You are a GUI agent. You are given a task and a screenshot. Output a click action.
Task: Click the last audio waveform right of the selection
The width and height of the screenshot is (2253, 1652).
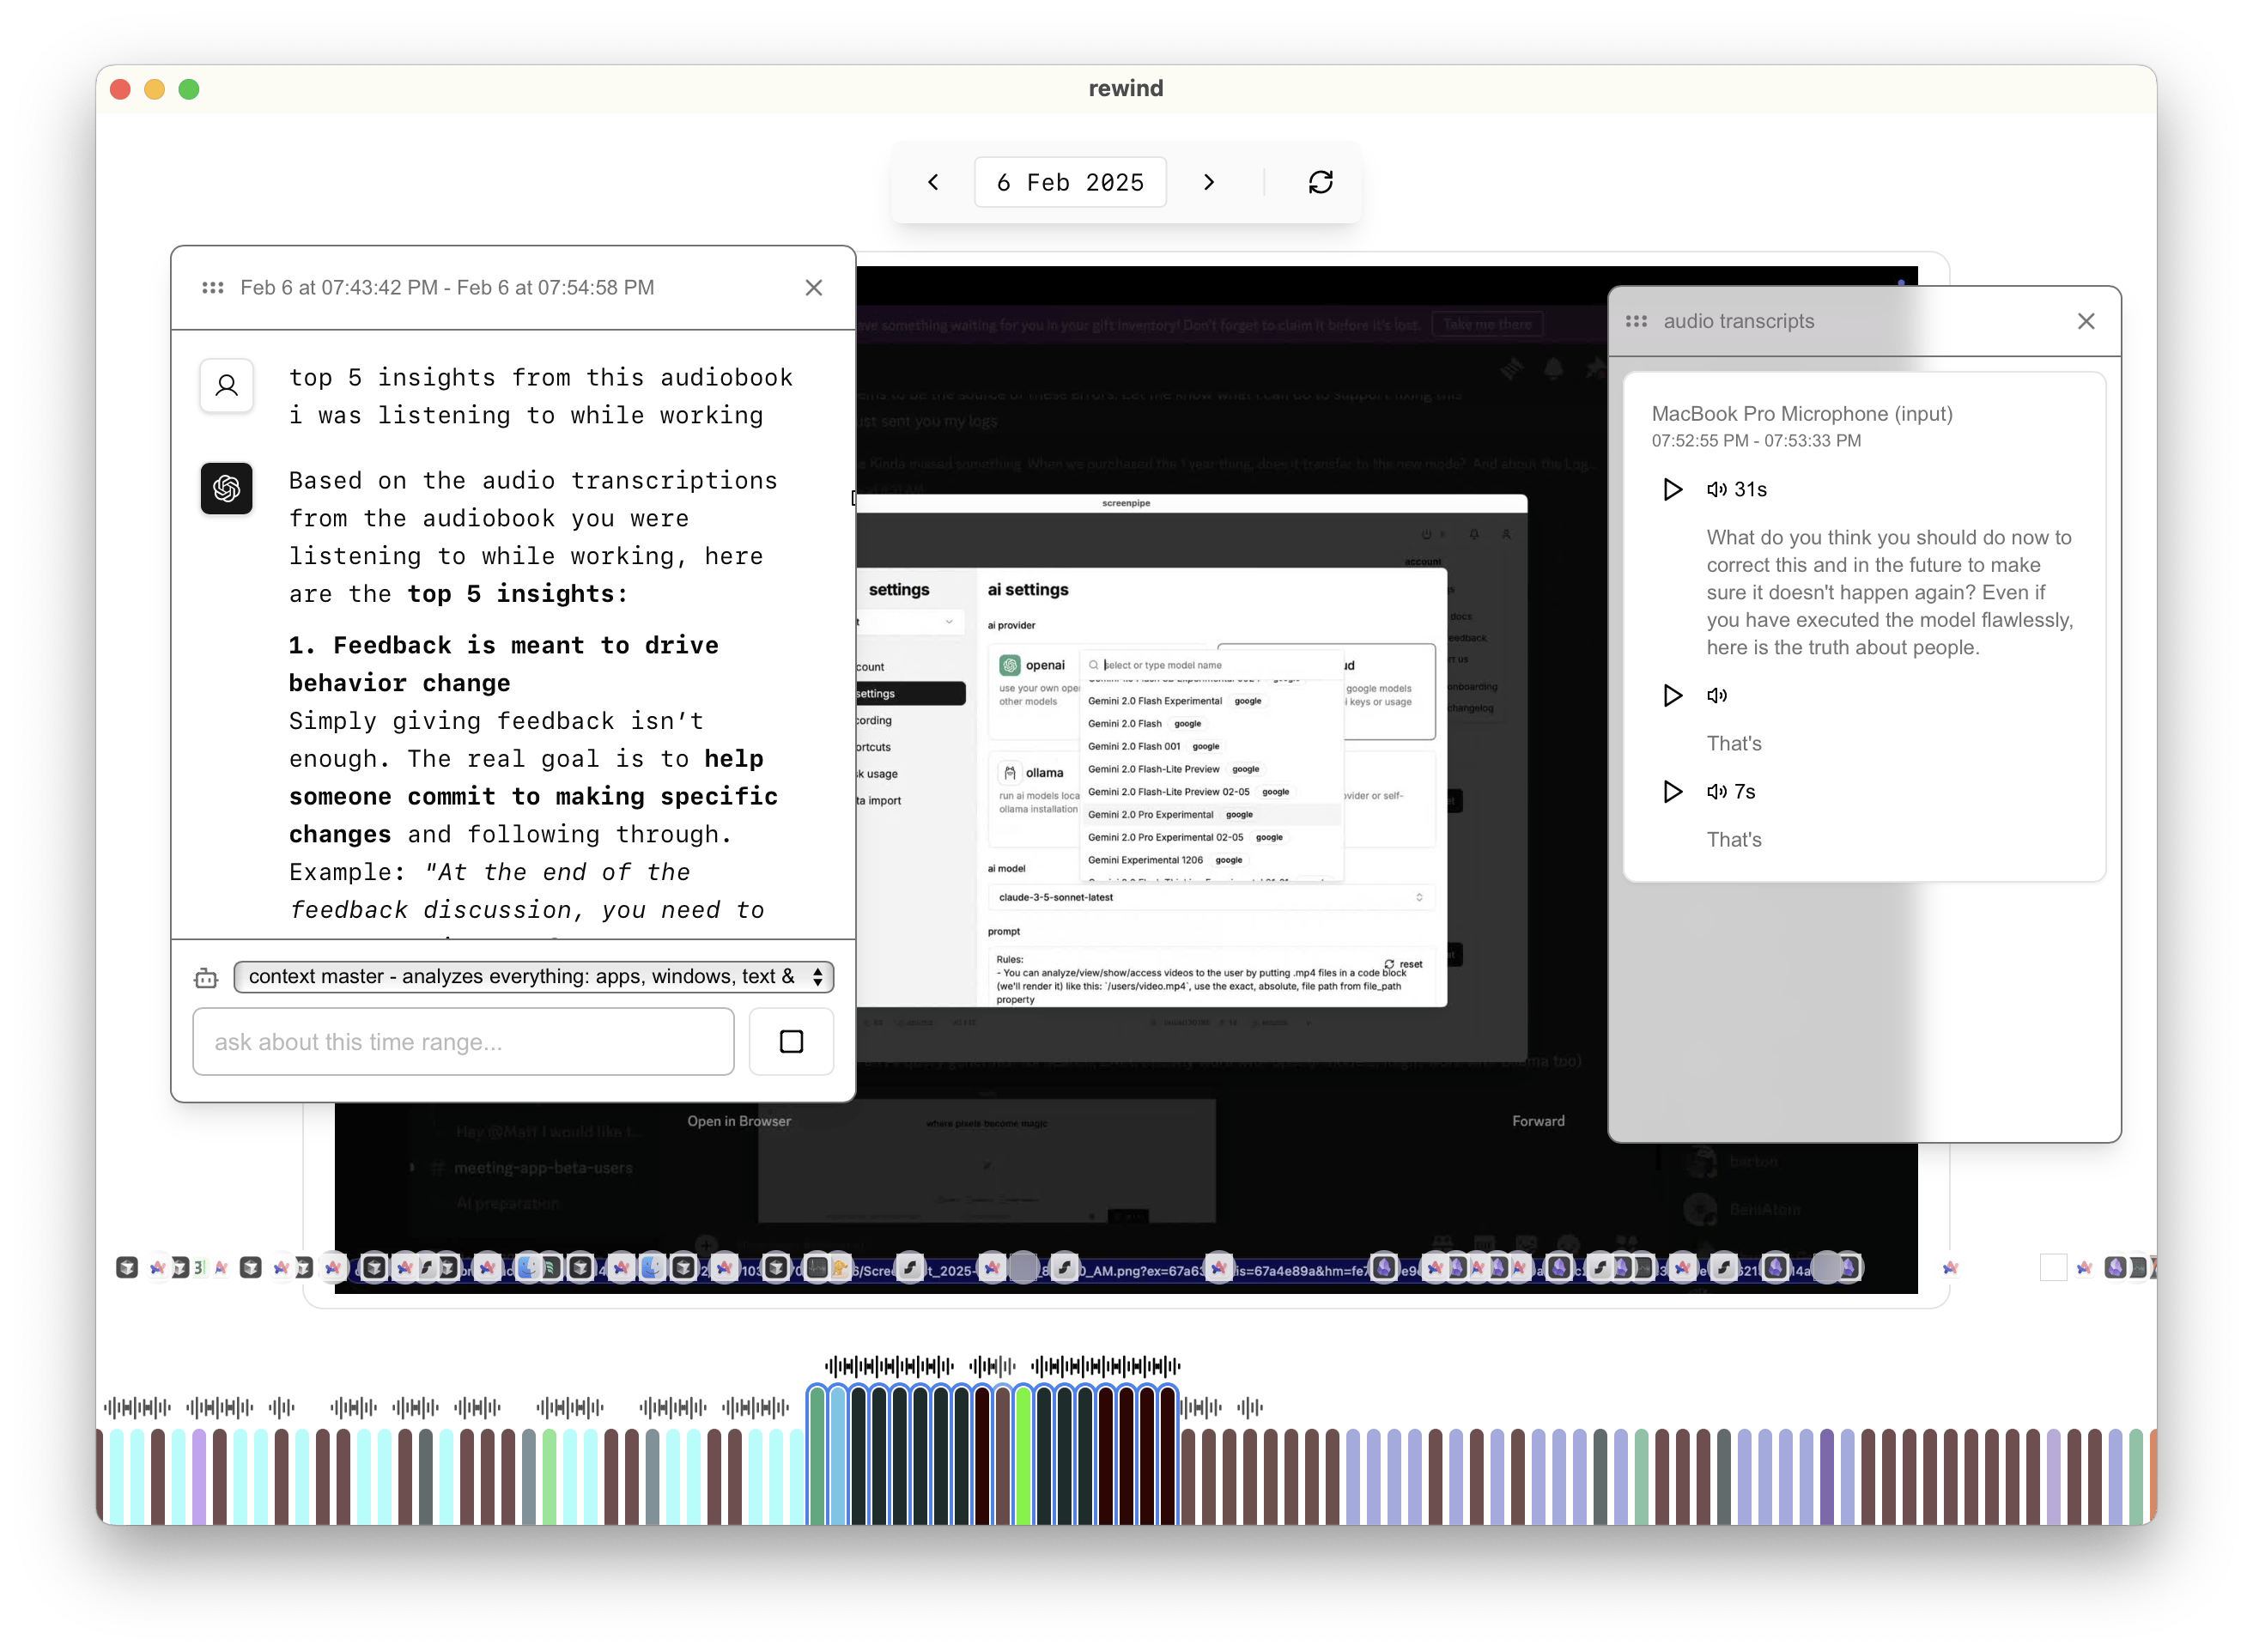[1250, 1409]
